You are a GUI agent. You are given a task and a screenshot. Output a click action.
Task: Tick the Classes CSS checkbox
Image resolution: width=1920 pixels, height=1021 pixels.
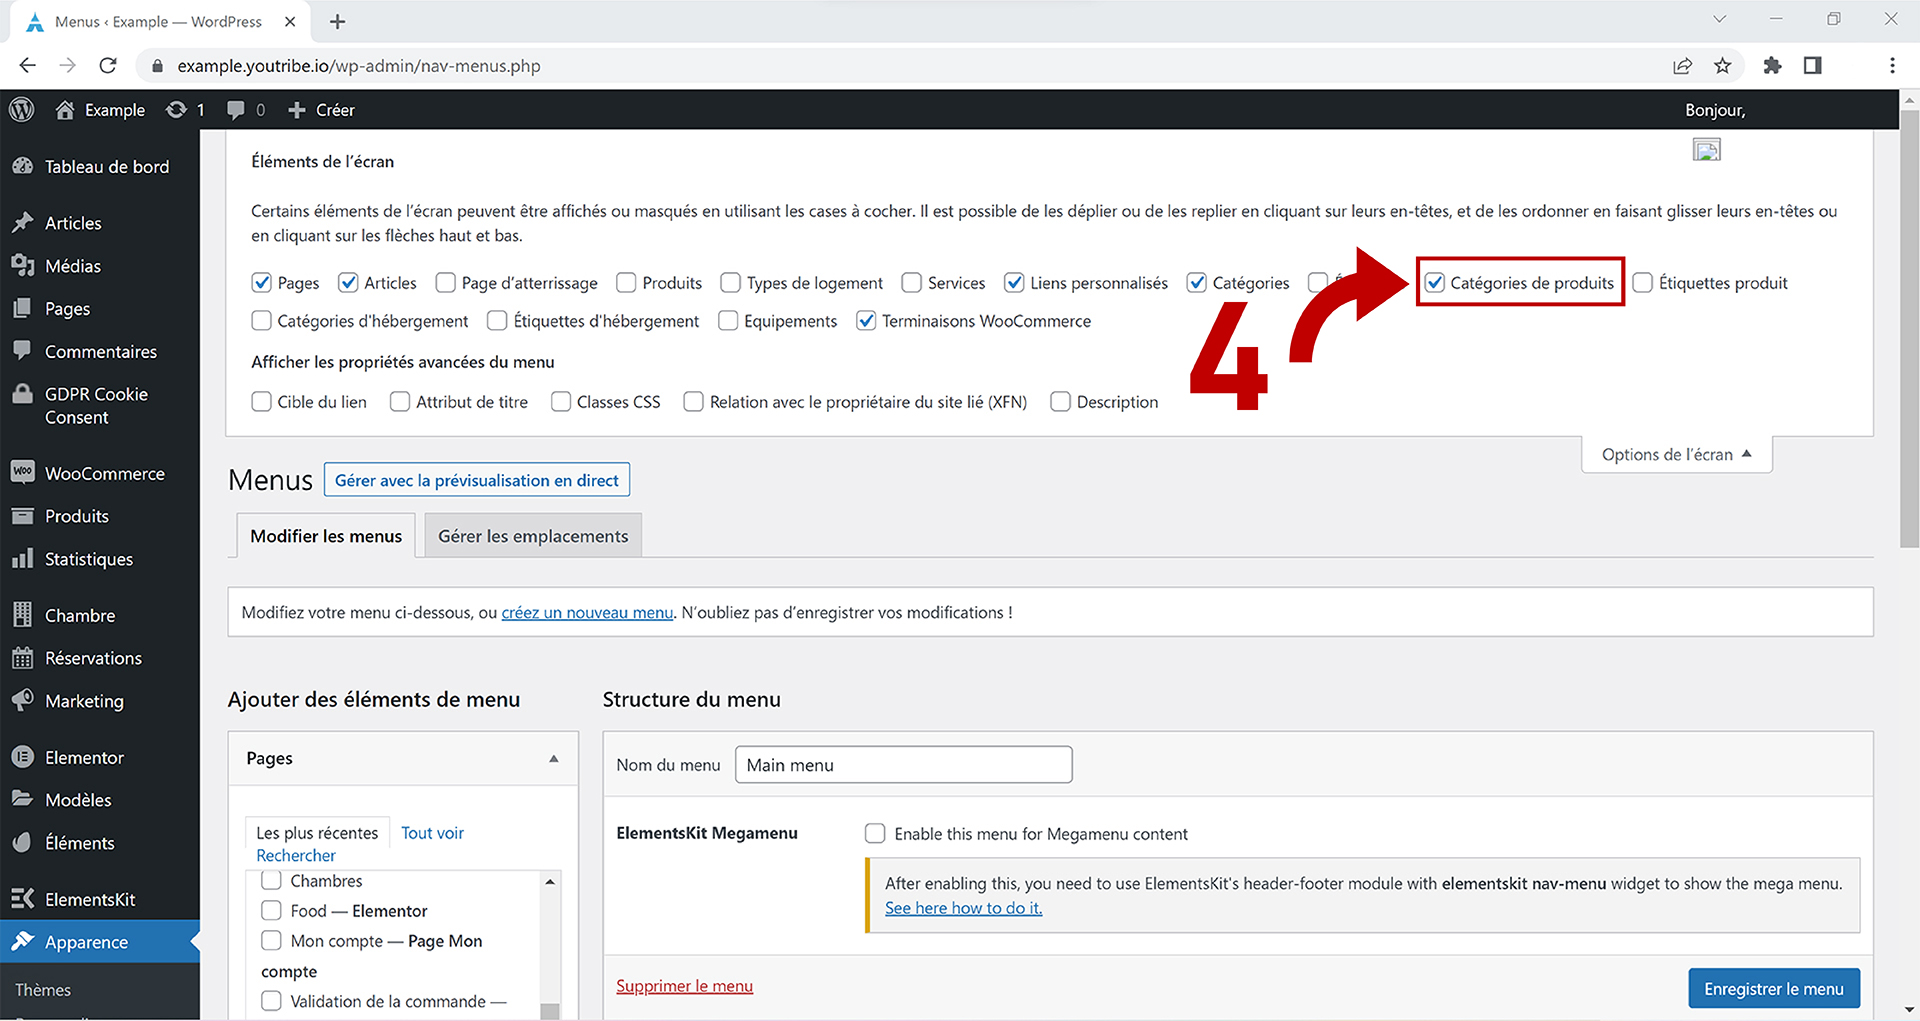point(561,402)
